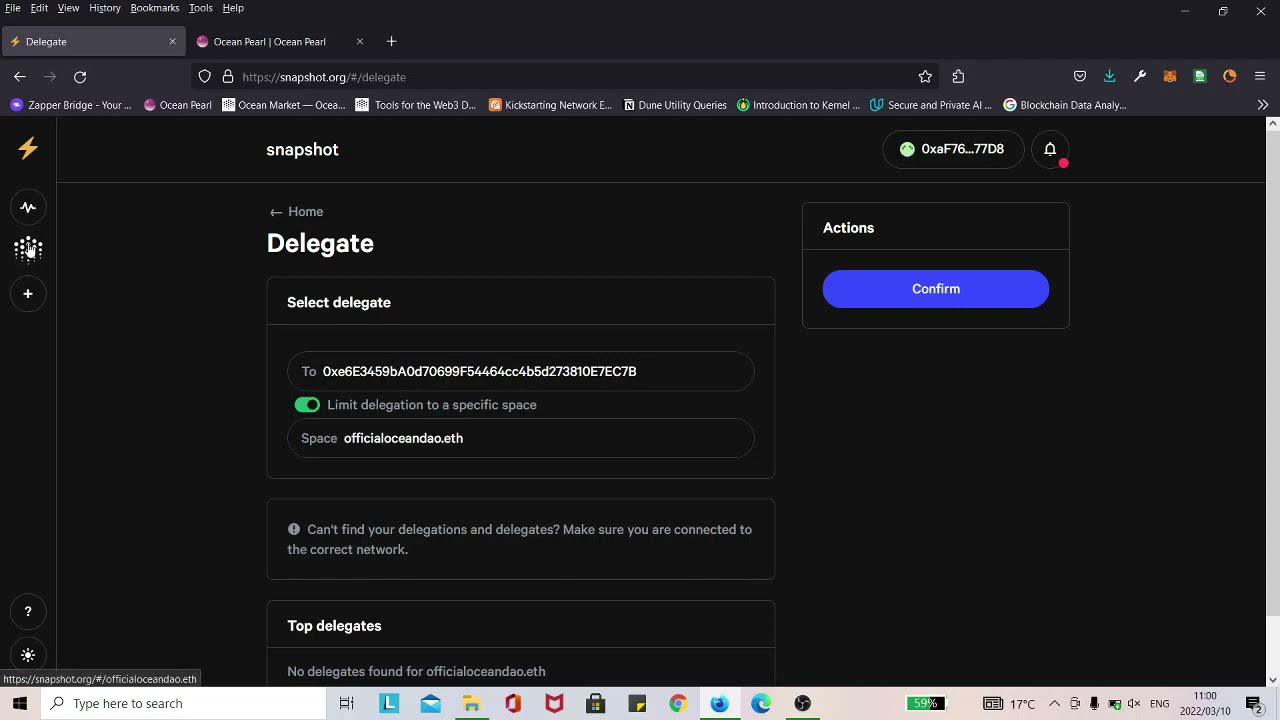Open the Mail app from the taskbar
The height and width of the screenshot is (720, 1280).
430,703
